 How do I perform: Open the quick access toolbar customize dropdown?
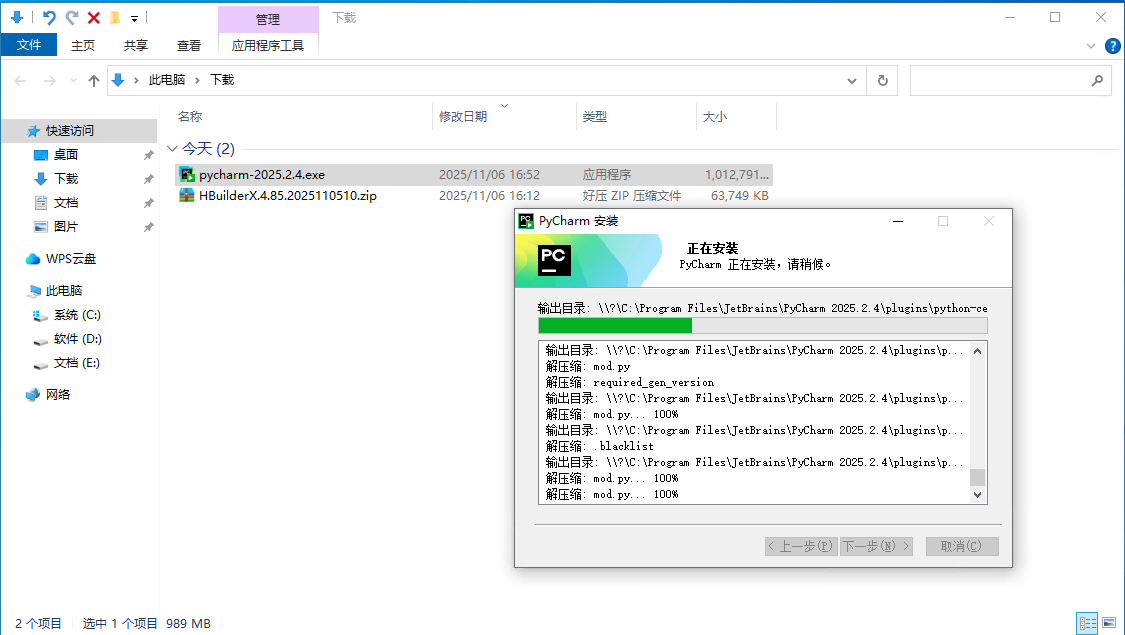tap(135, 18)
